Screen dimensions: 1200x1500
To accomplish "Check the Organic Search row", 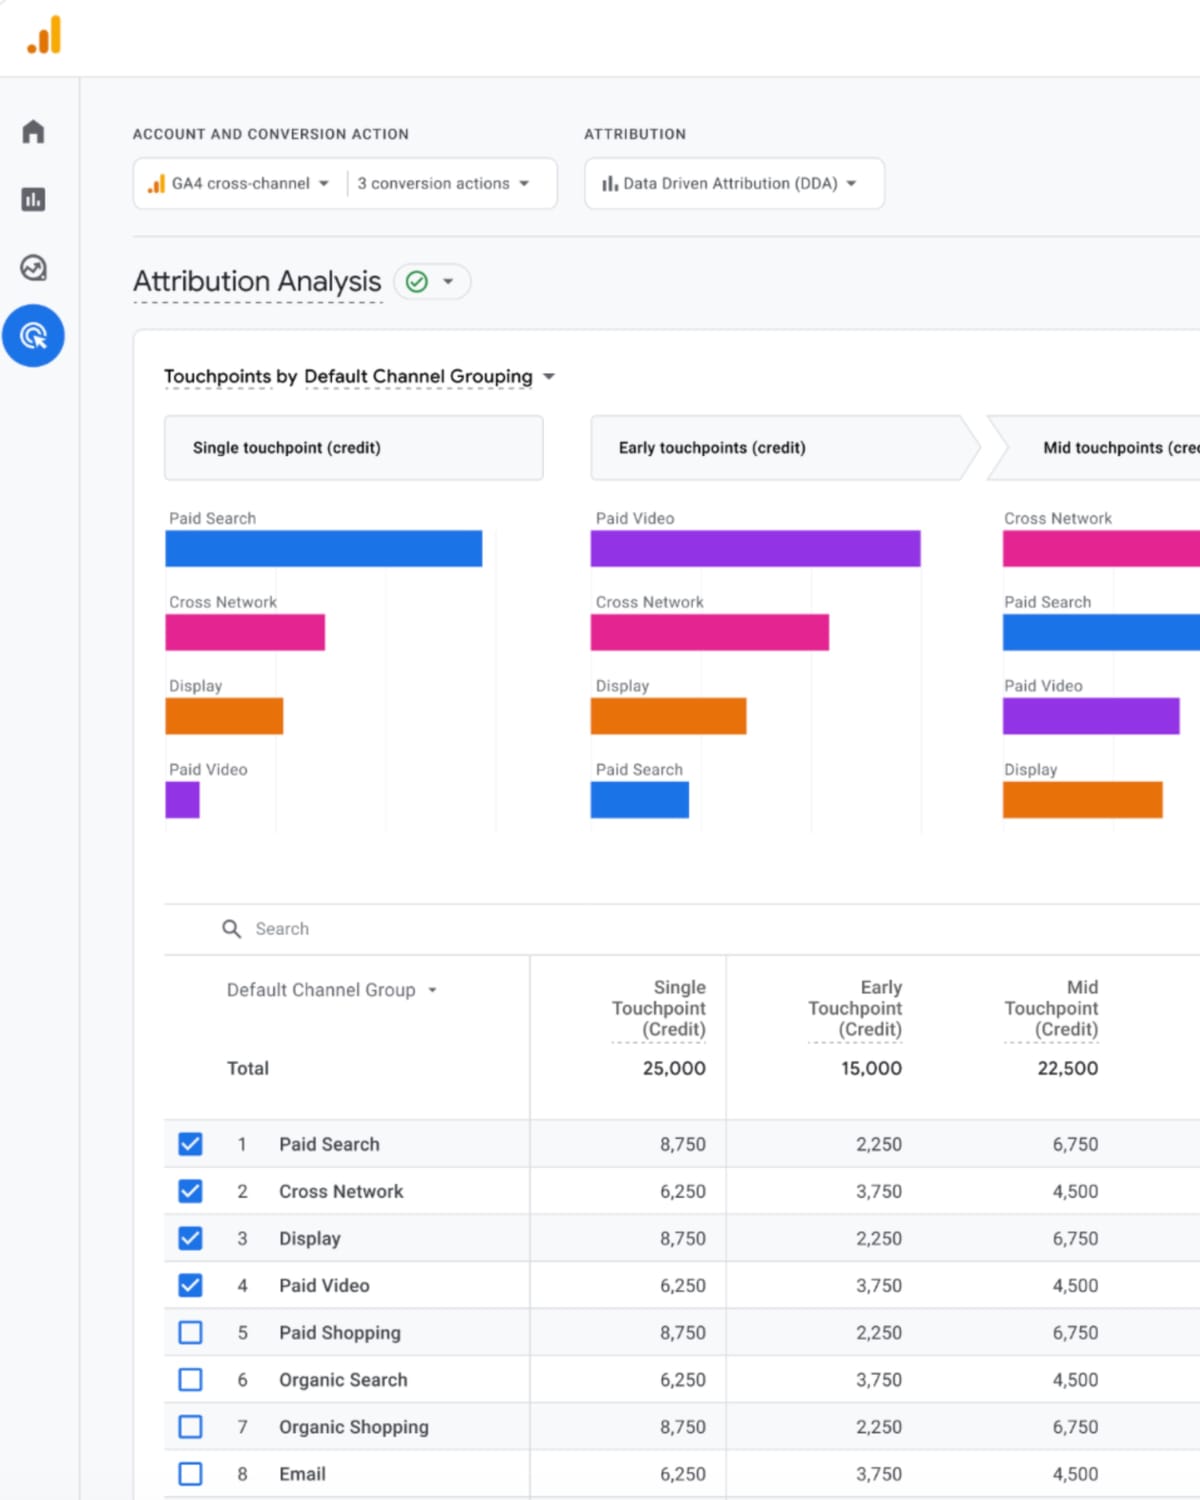I will 190,1379.
